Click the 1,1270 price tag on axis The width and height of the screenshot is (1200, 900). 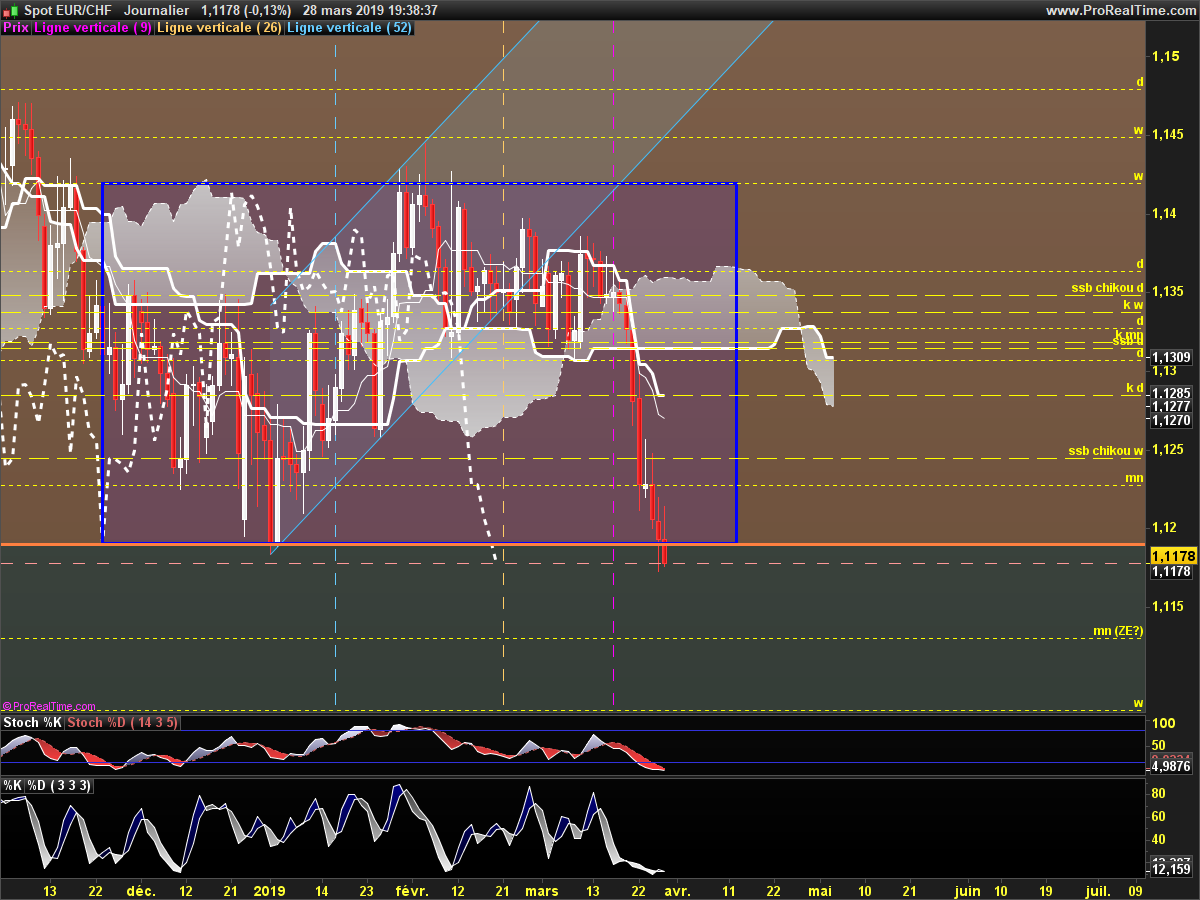1171,421
